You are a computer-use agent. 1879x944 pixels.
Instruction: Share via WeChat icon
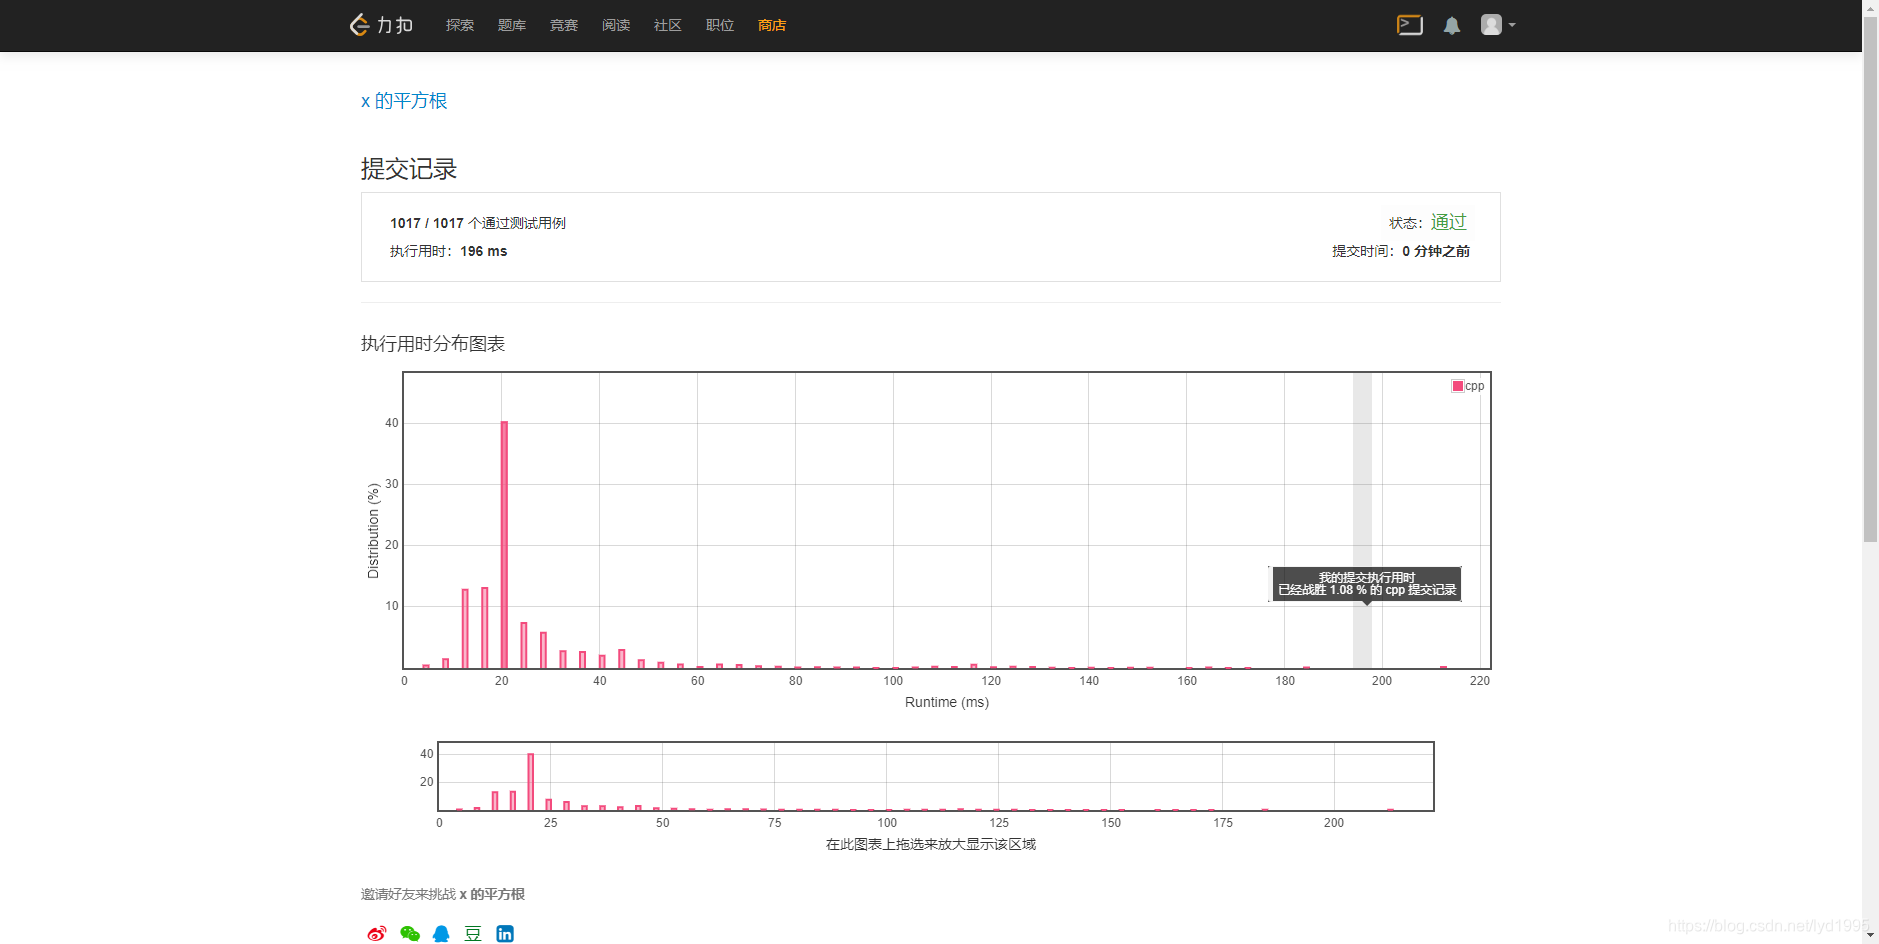point(409,933)
